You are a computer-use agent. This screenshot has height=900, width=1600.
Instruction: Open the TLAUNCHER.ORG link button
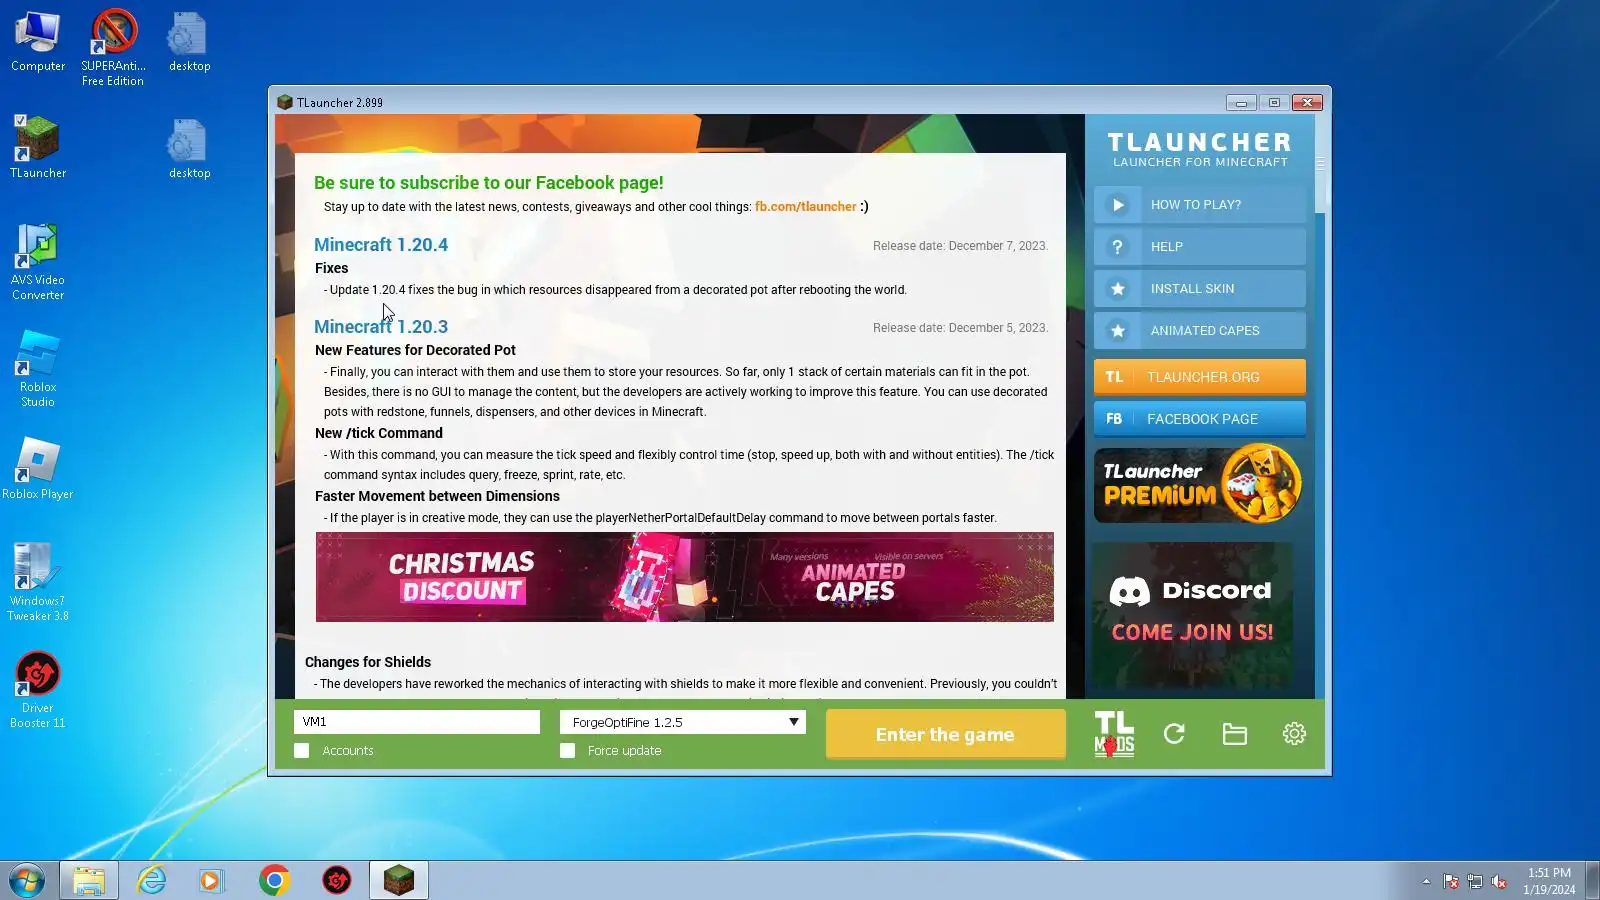click(1200, 377)
